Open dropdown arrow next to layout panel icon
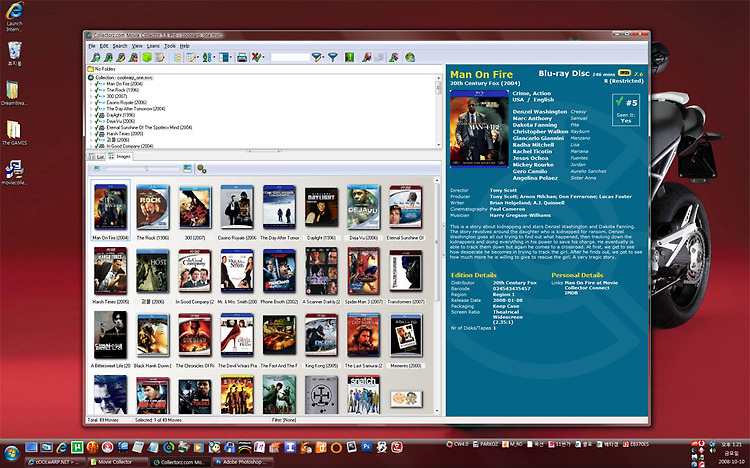Viewport: 750px width, 468px height. [x=230, y=57]
